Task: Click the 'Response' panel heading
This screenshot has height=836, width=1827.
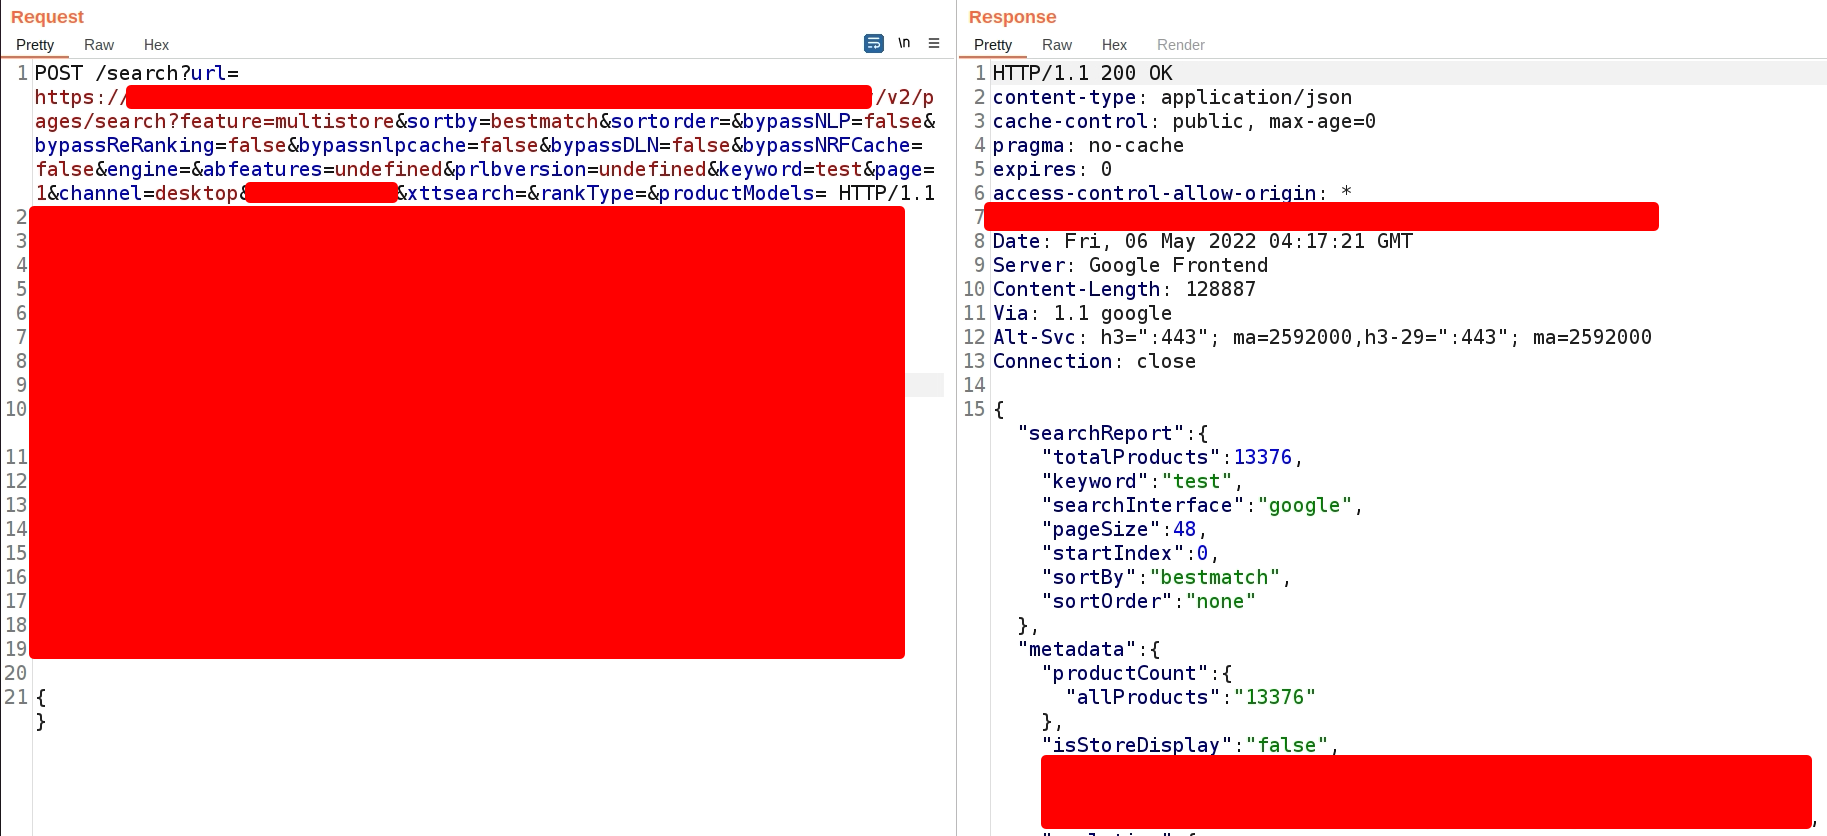Action: [1012, 17]
